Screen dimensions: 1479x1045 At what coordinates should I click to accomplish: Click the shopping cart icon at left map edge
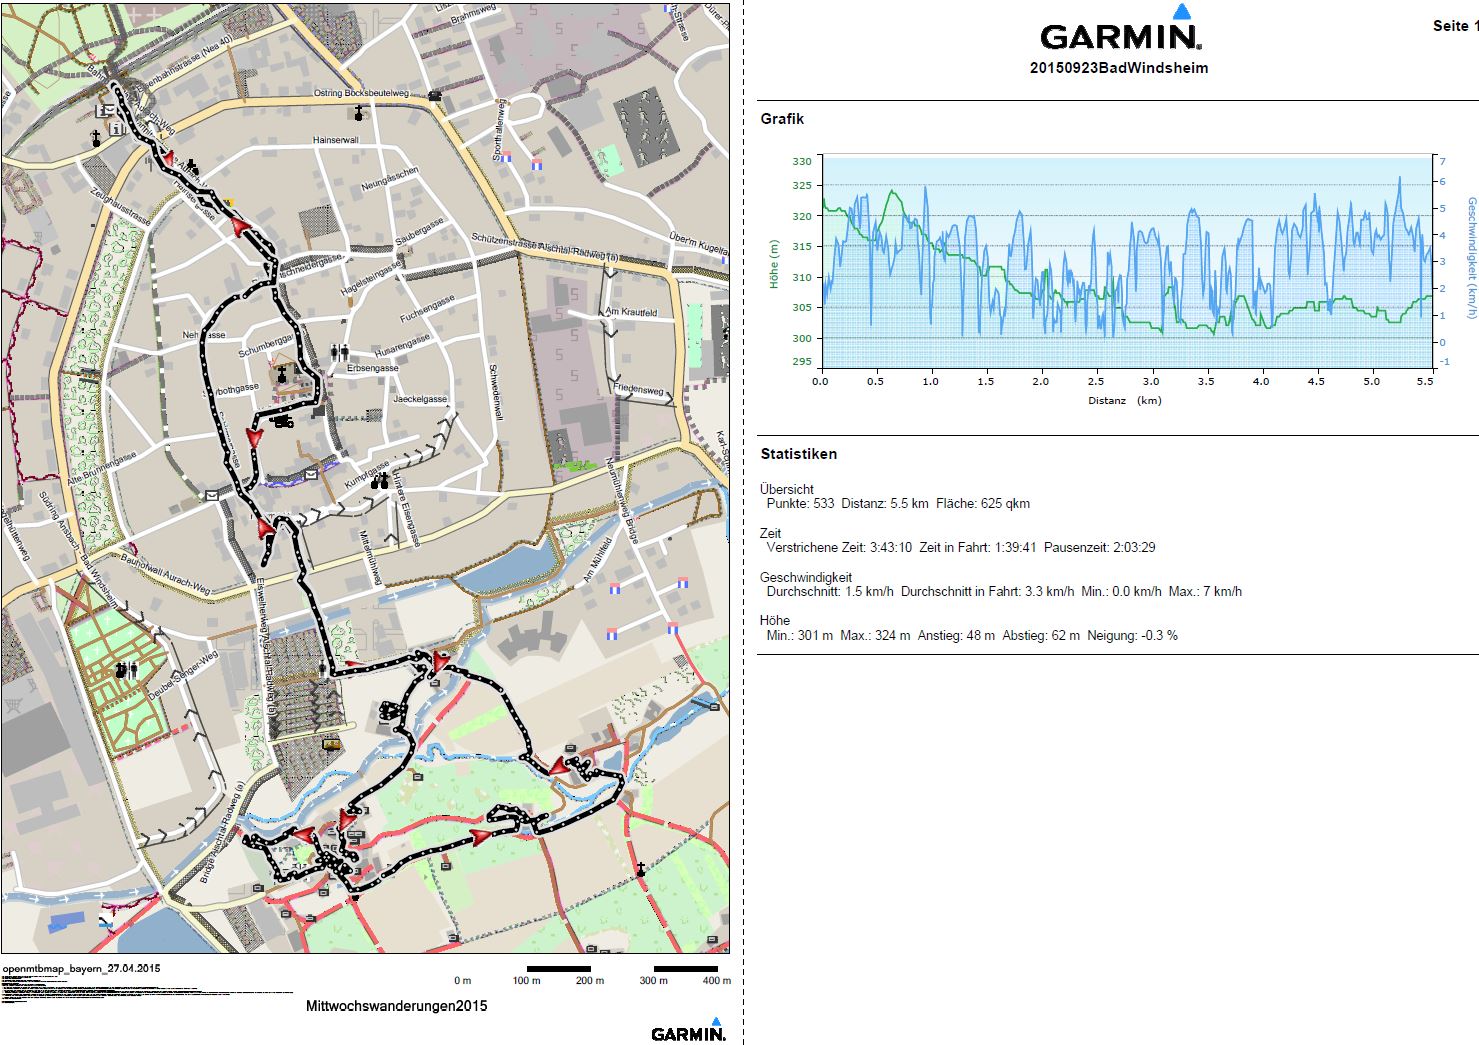click(x=12, y=704)
